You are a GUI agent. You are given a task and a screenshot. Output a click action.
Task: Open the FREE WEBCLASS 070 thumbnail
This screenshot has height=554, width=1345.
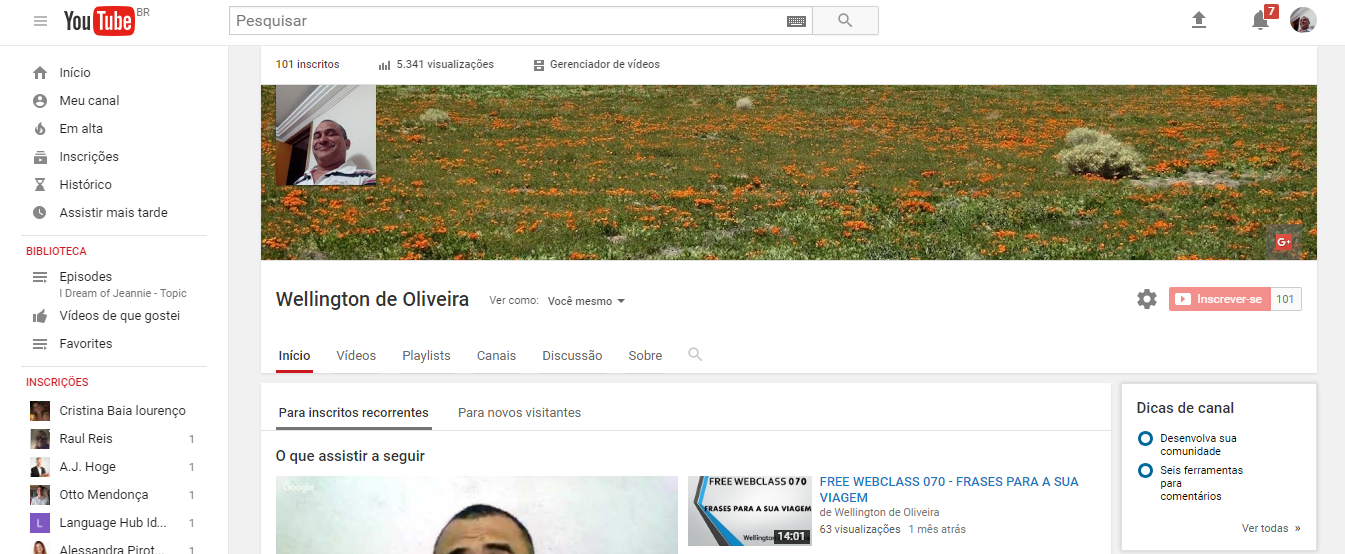tap(750, 511)
